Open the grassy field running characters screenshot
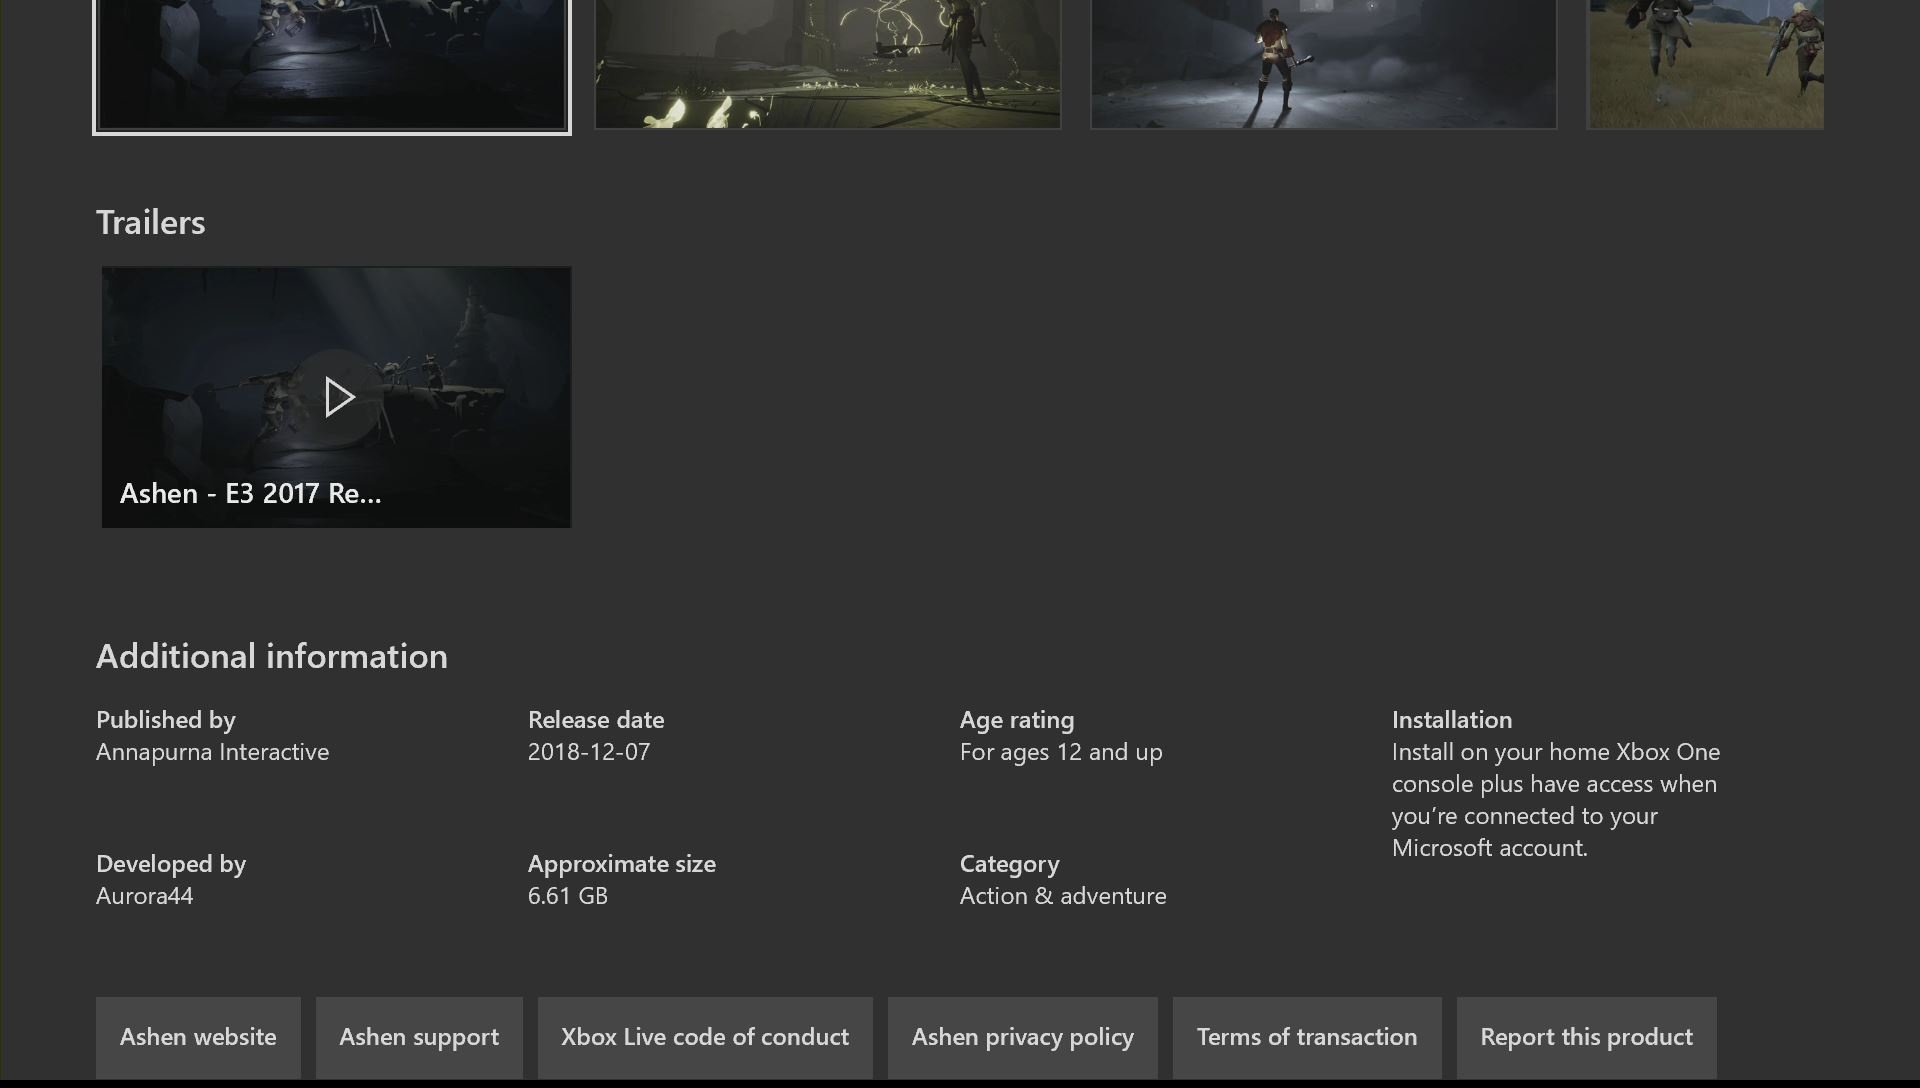The image size is (1920, 1088). pos(1706,64)
